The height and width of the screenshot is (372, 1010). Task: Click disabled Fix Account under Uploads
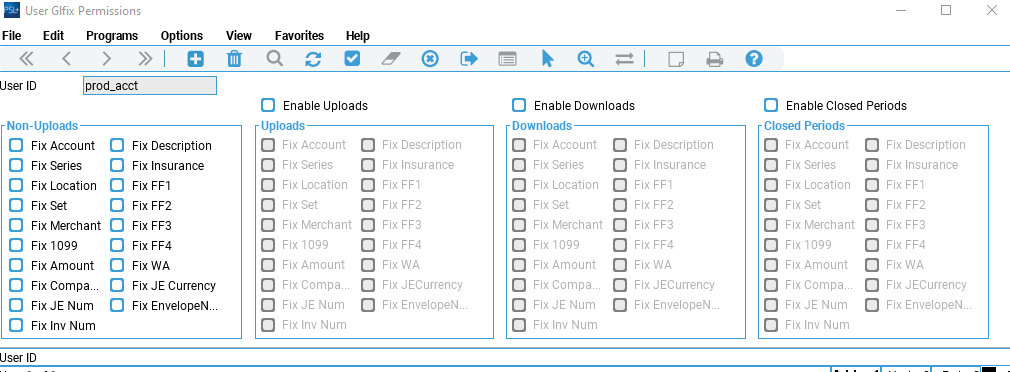pyautogui.click(x=267, y=145)
